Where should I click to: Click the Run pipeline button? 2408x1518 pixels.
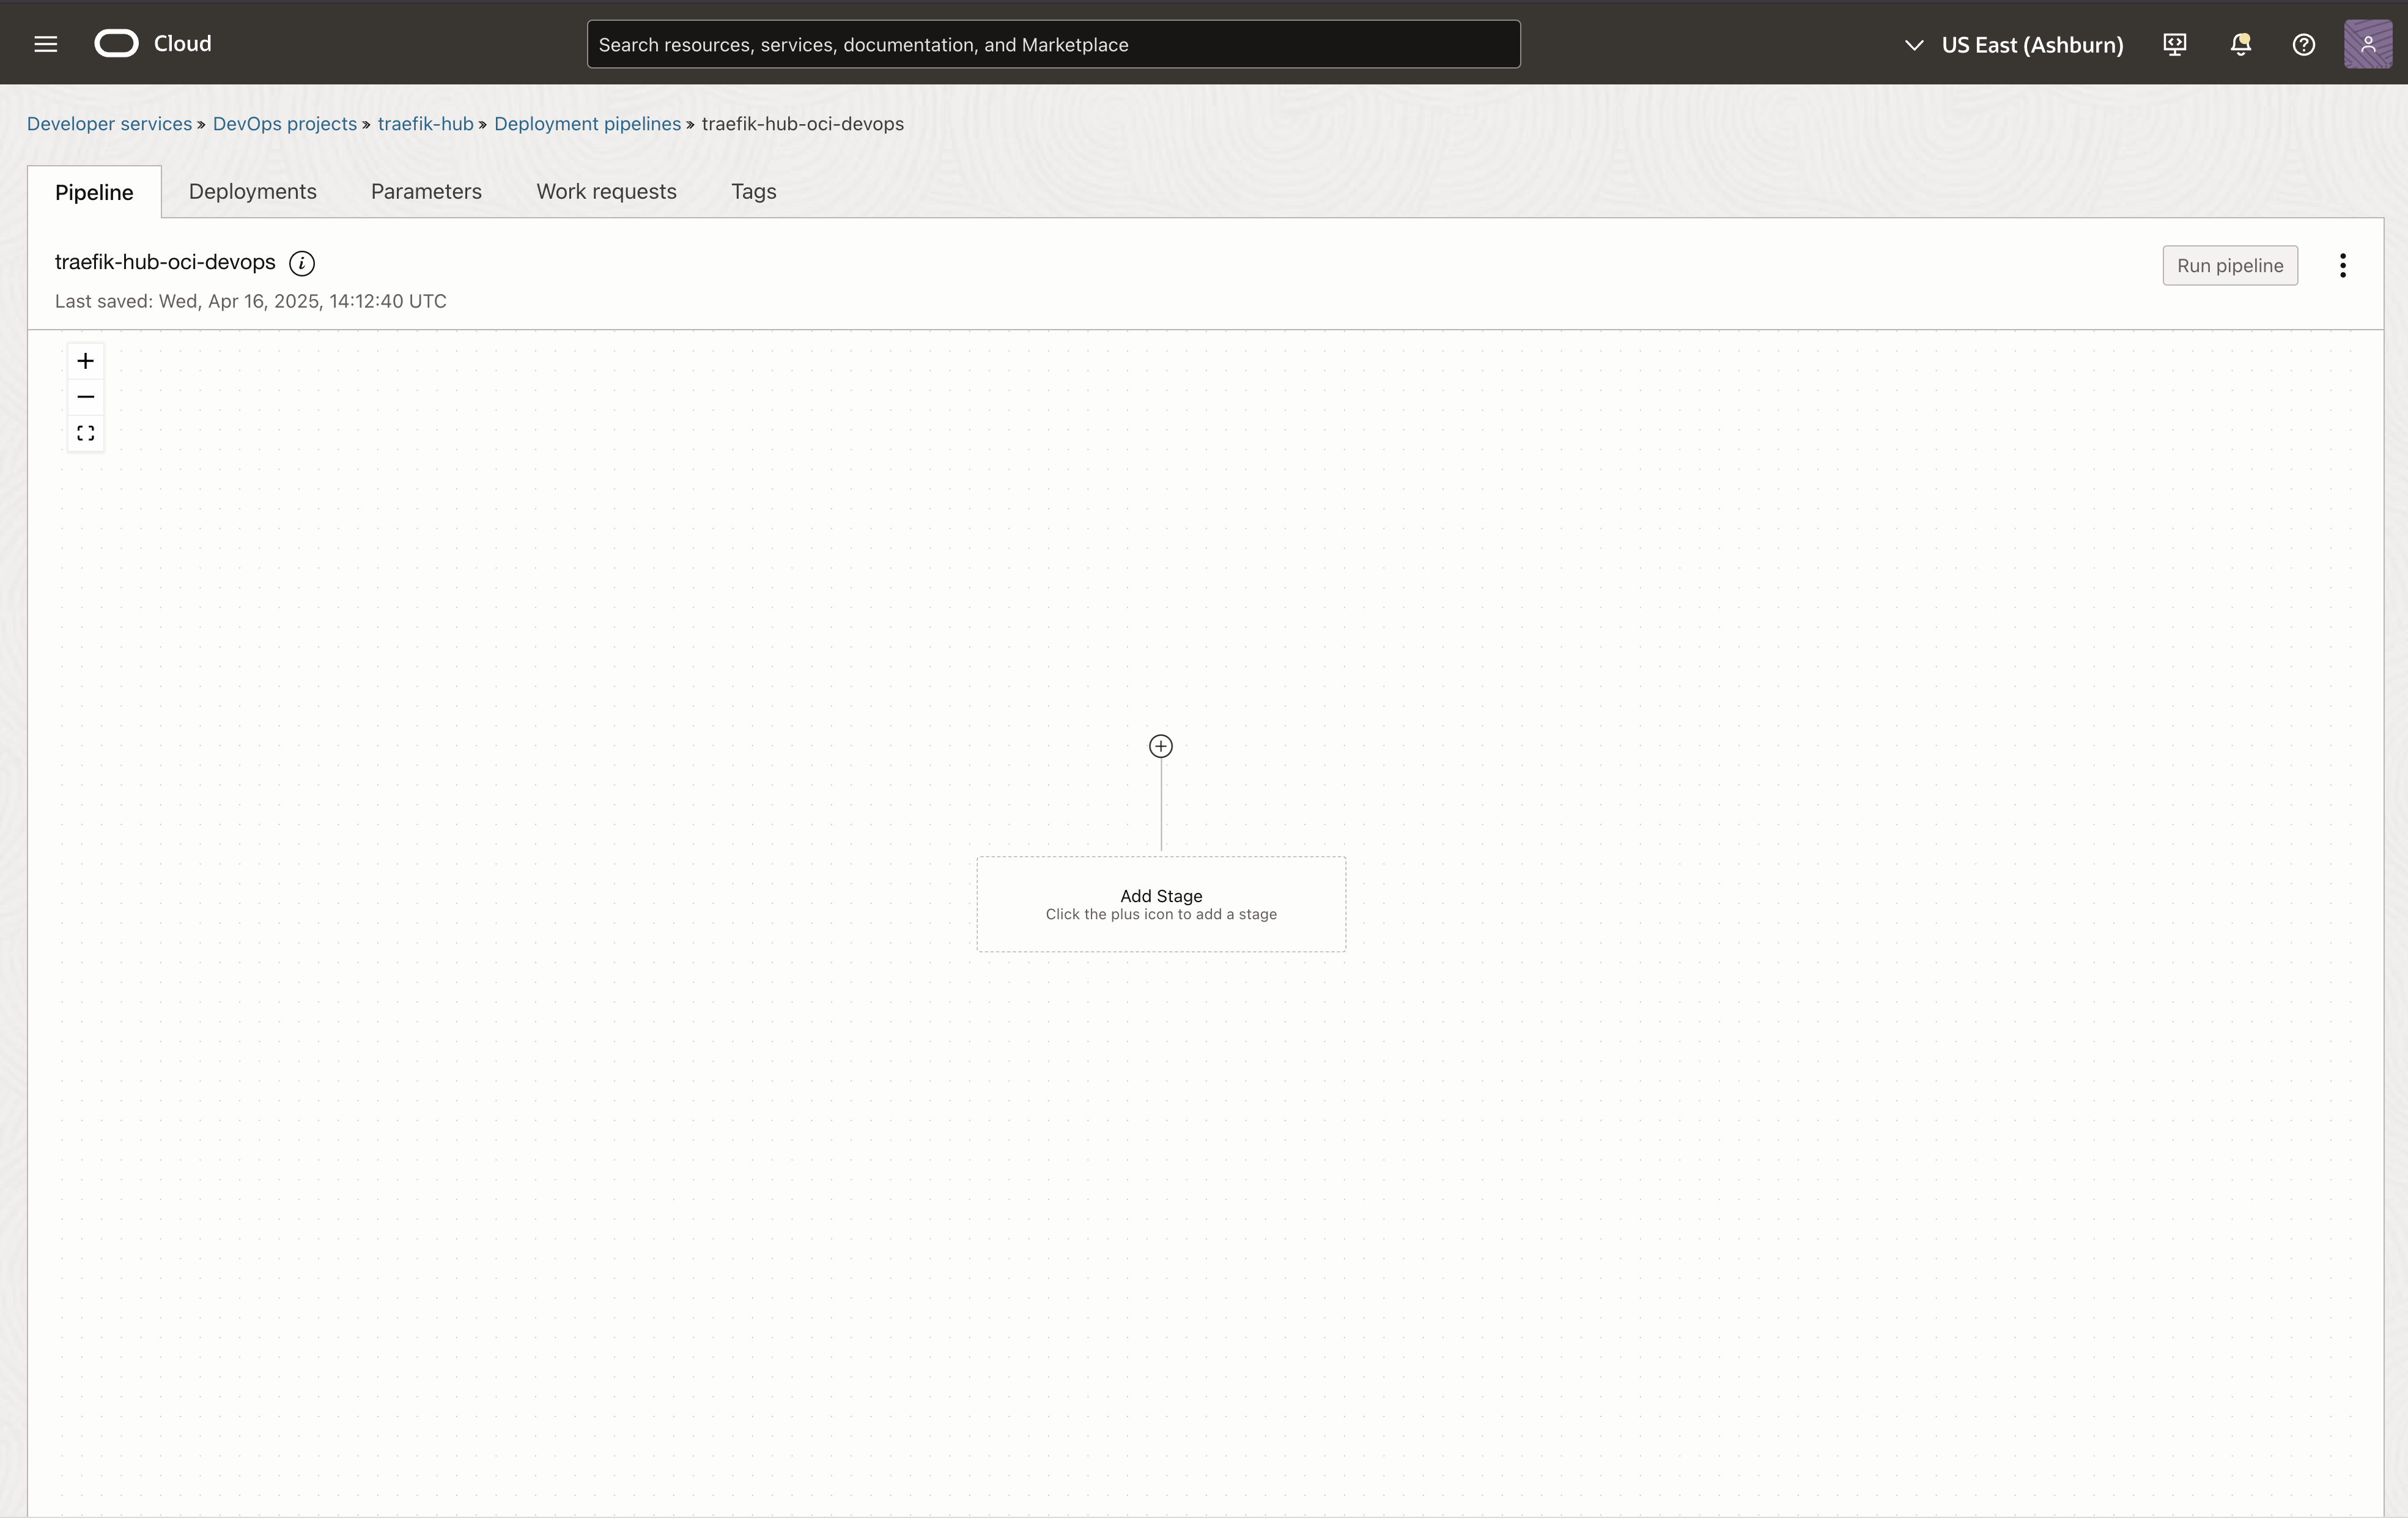pyautogui.click(x=2229, y=265)
